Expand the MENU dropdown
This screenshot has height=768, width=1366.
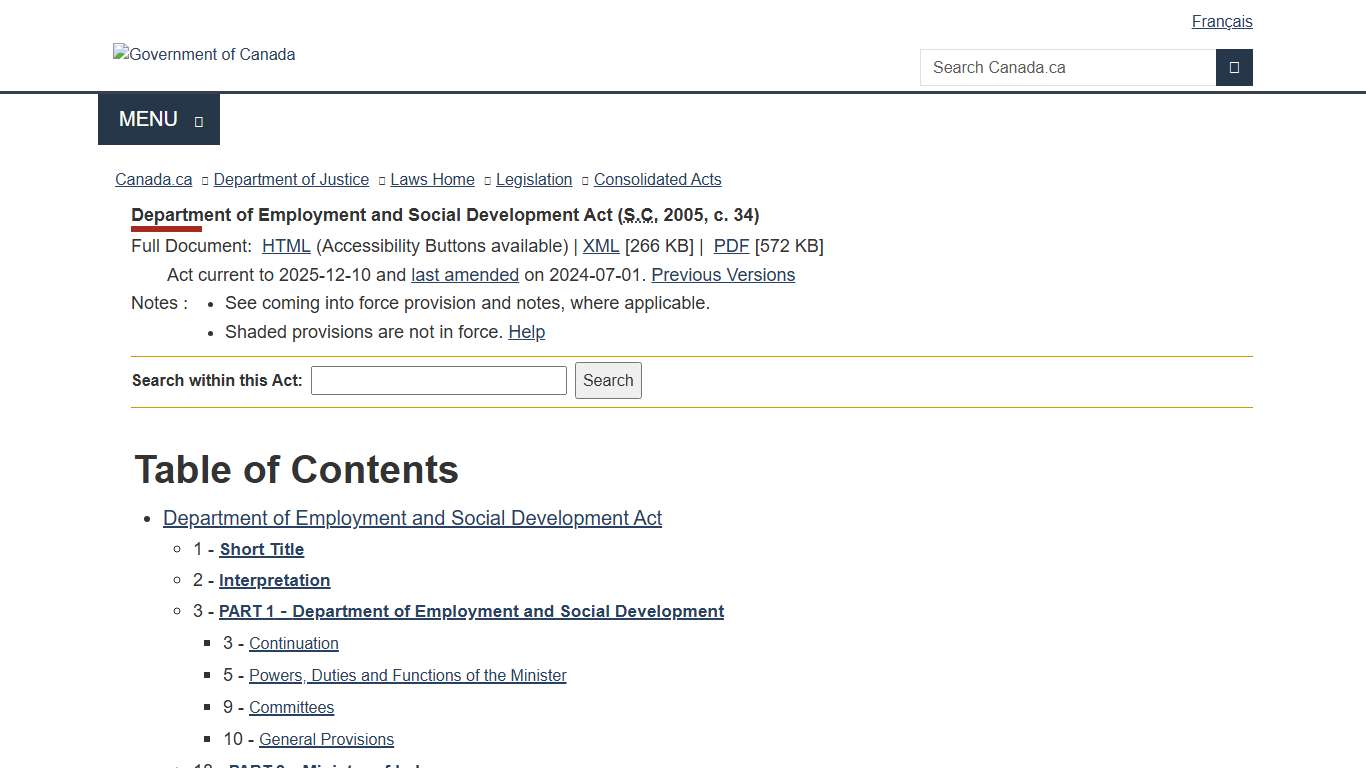point(158,118)
